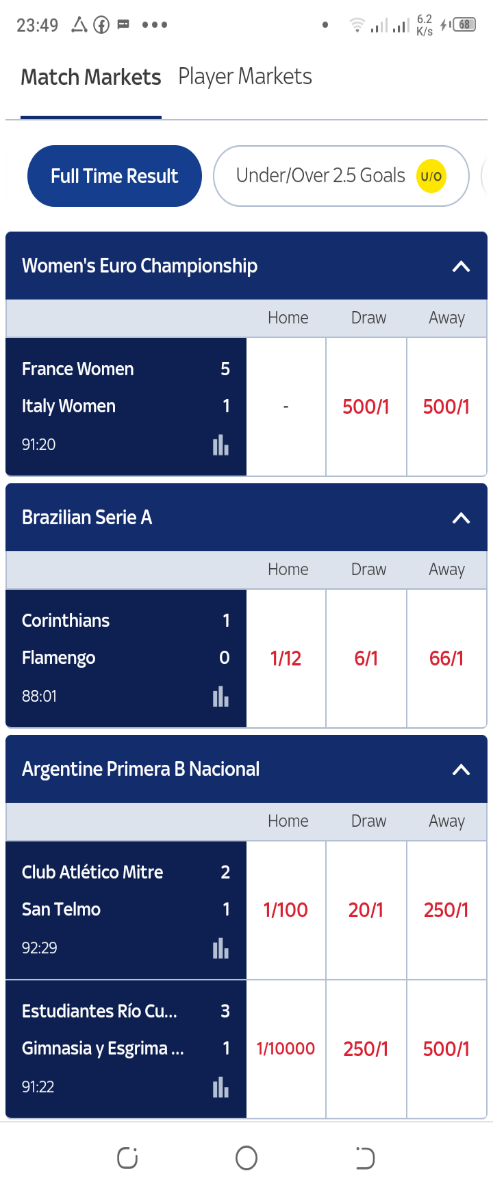493x1195 pixels.
Task: Open stats icon for Estudiantes Río Cuarto match
Action: coord(221,1088)
